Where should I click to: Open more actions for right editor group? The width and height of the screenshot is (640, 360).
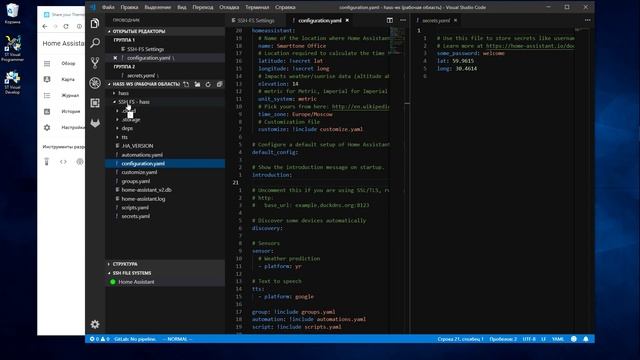coord(587,20)
